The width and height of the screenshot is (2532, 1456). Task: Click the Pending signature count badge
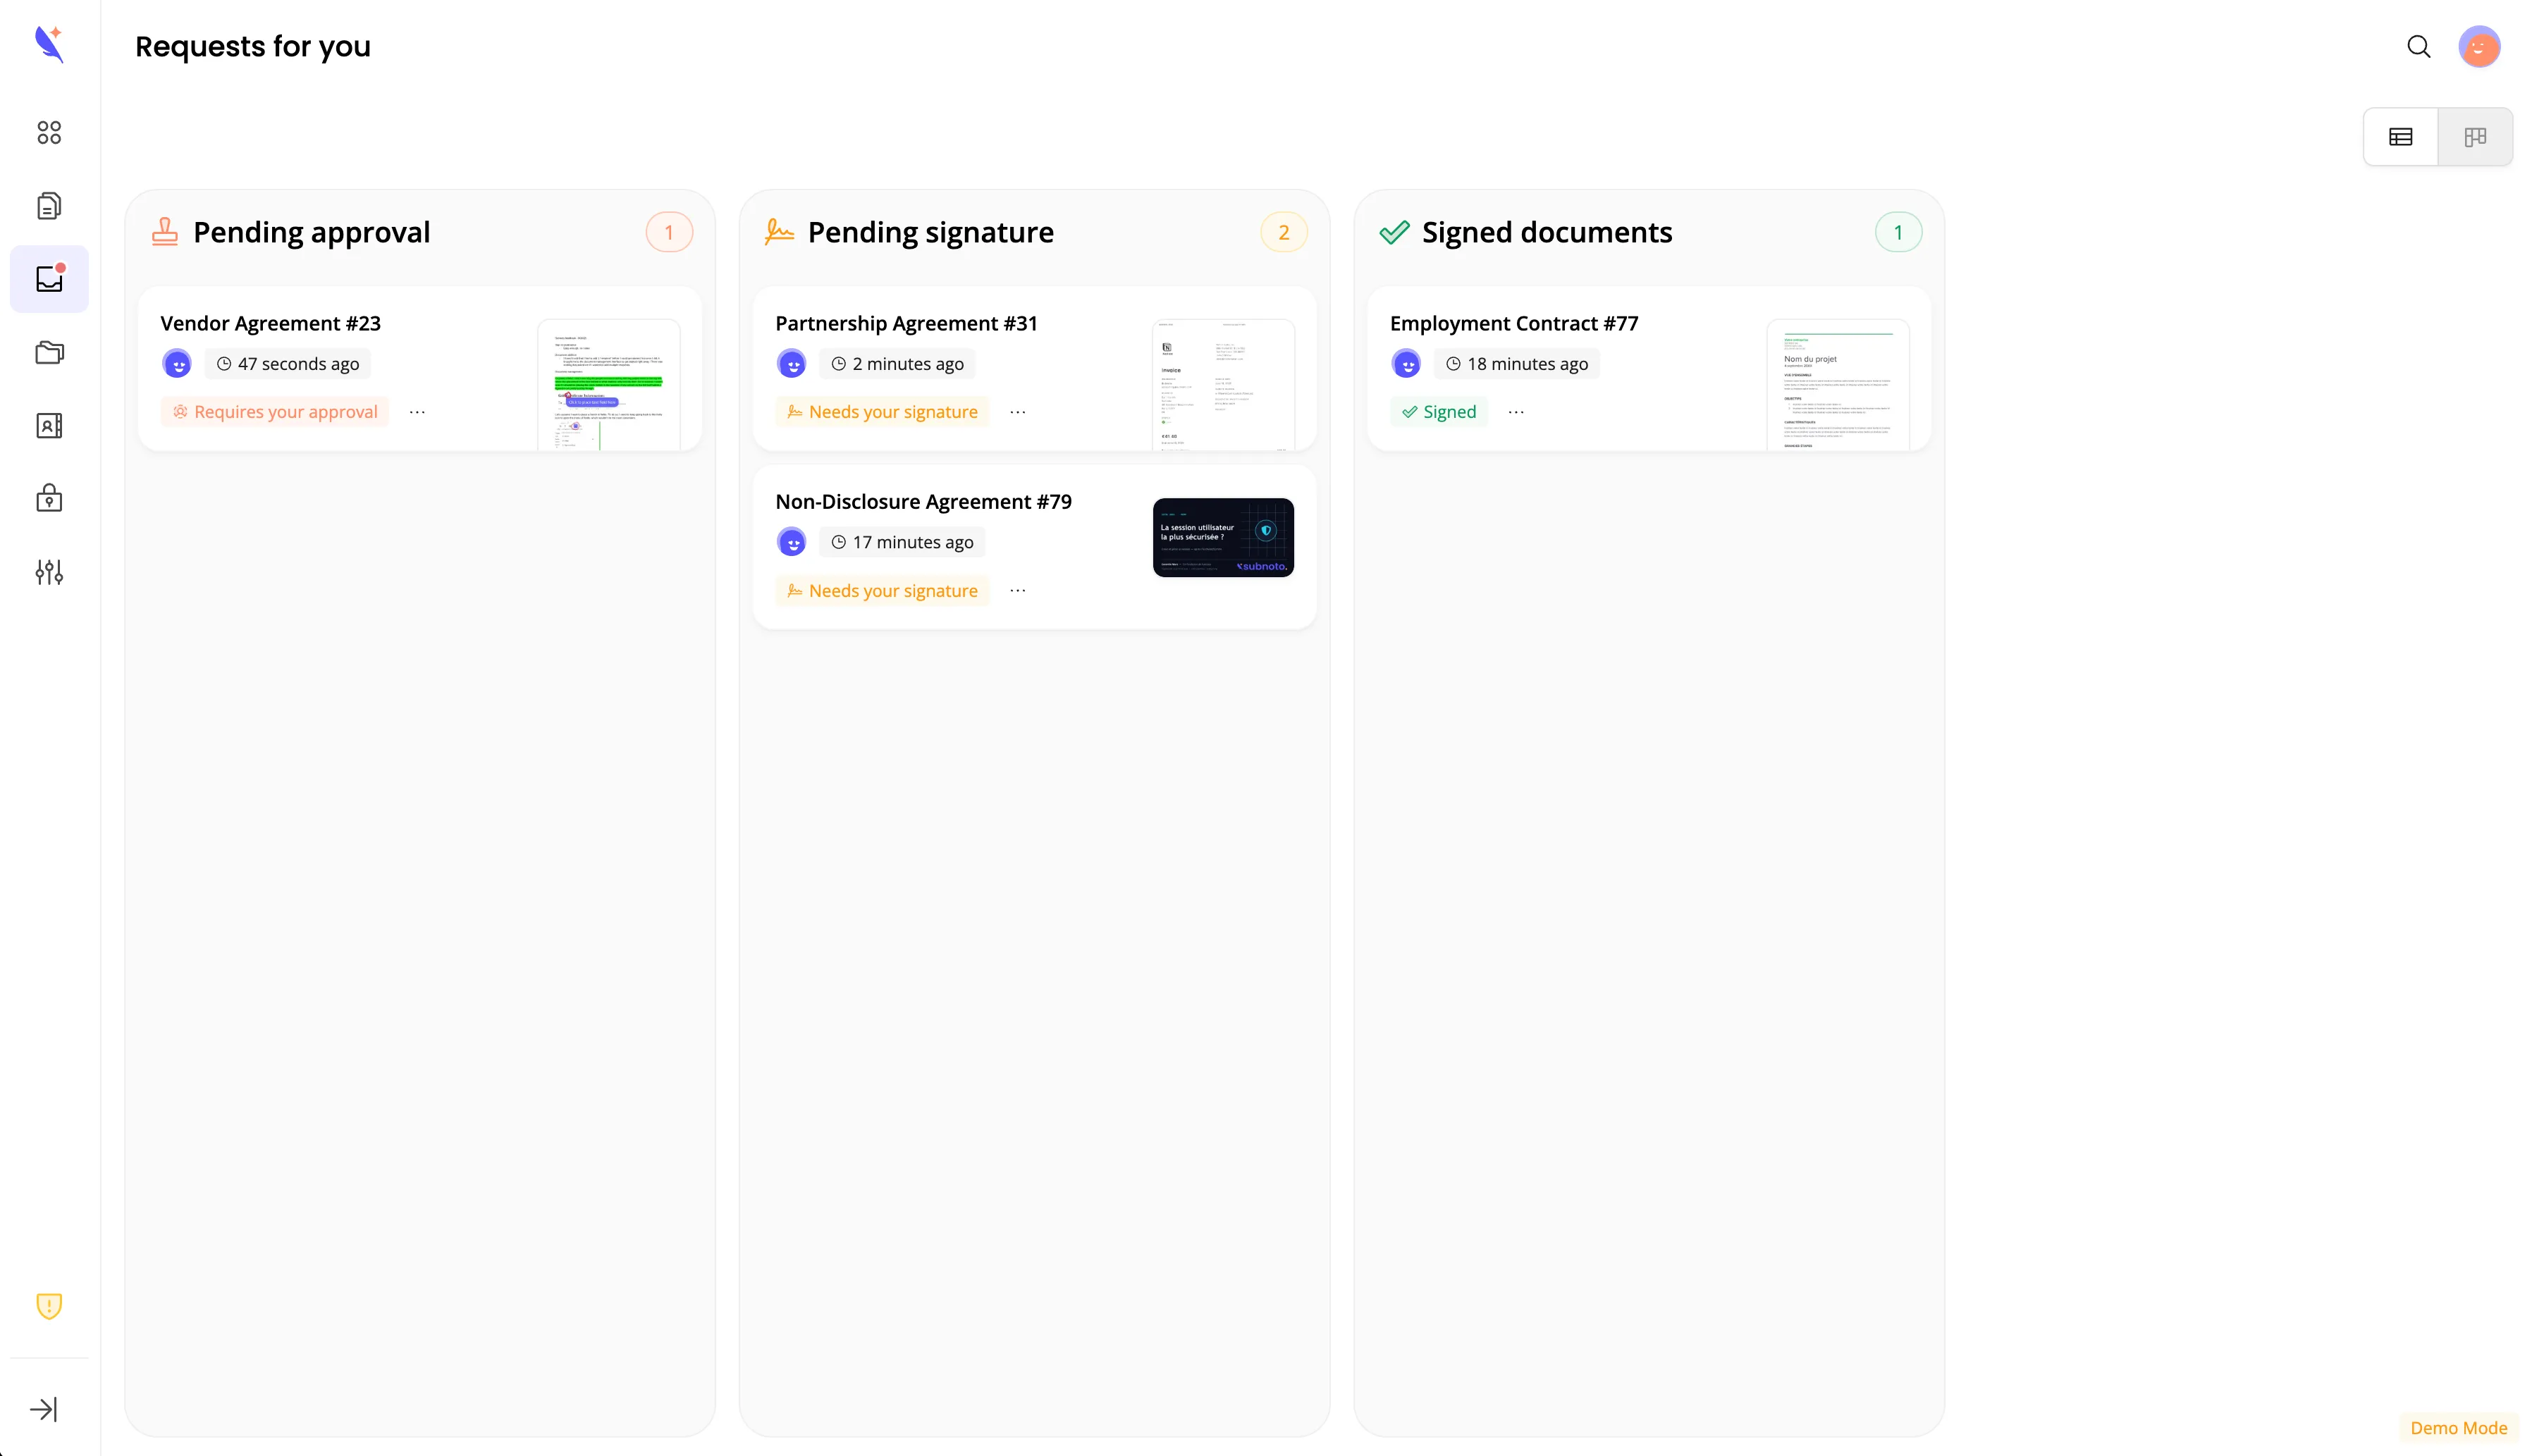click(1284, 232)
